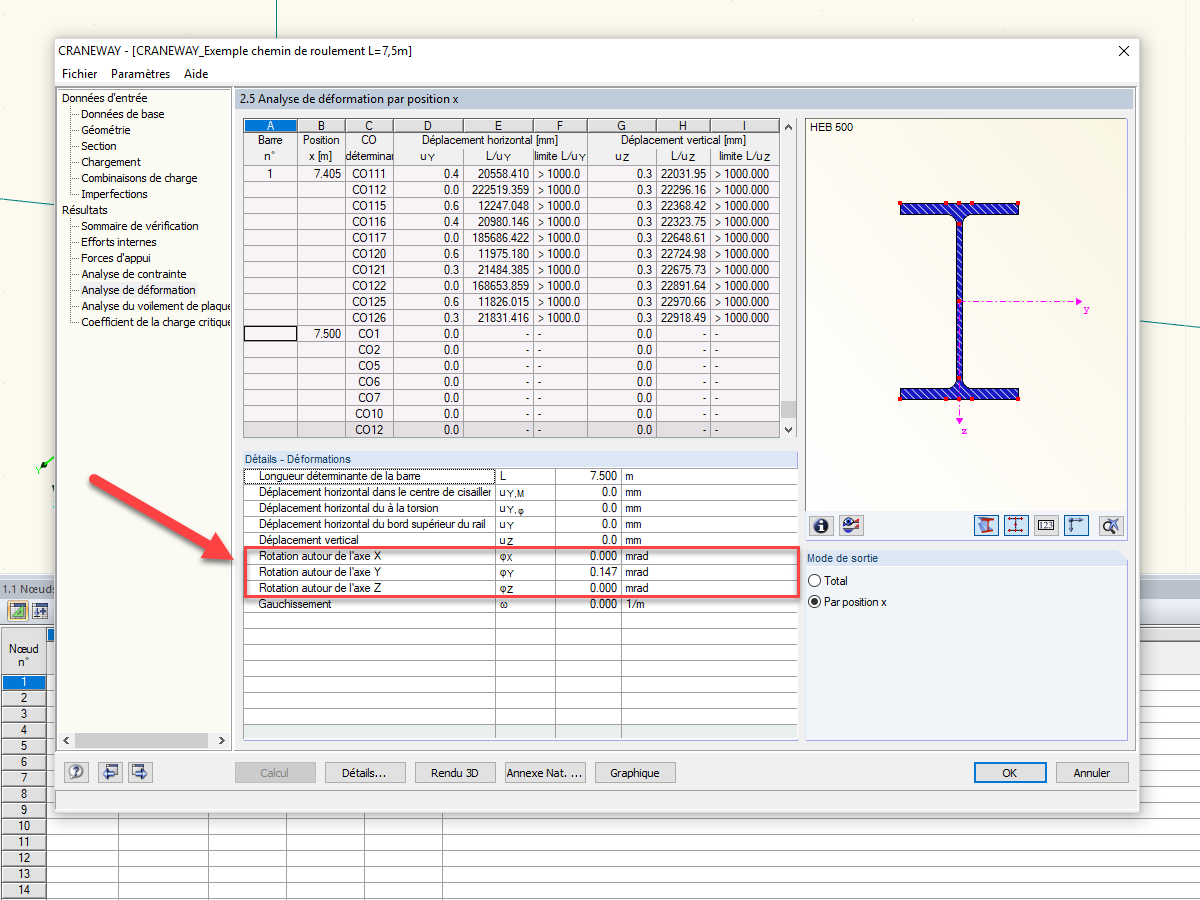Click the table import icon next to the green icon
This screenshot has width=1200, height=900.
pos(42,611)
